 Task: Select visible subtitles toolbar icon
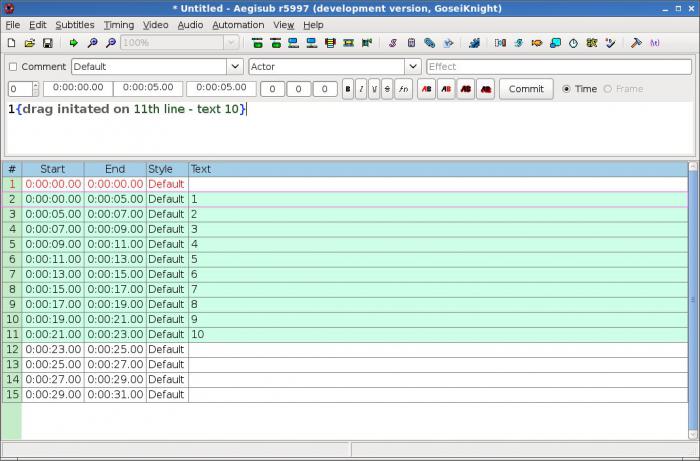pos(330,43)
